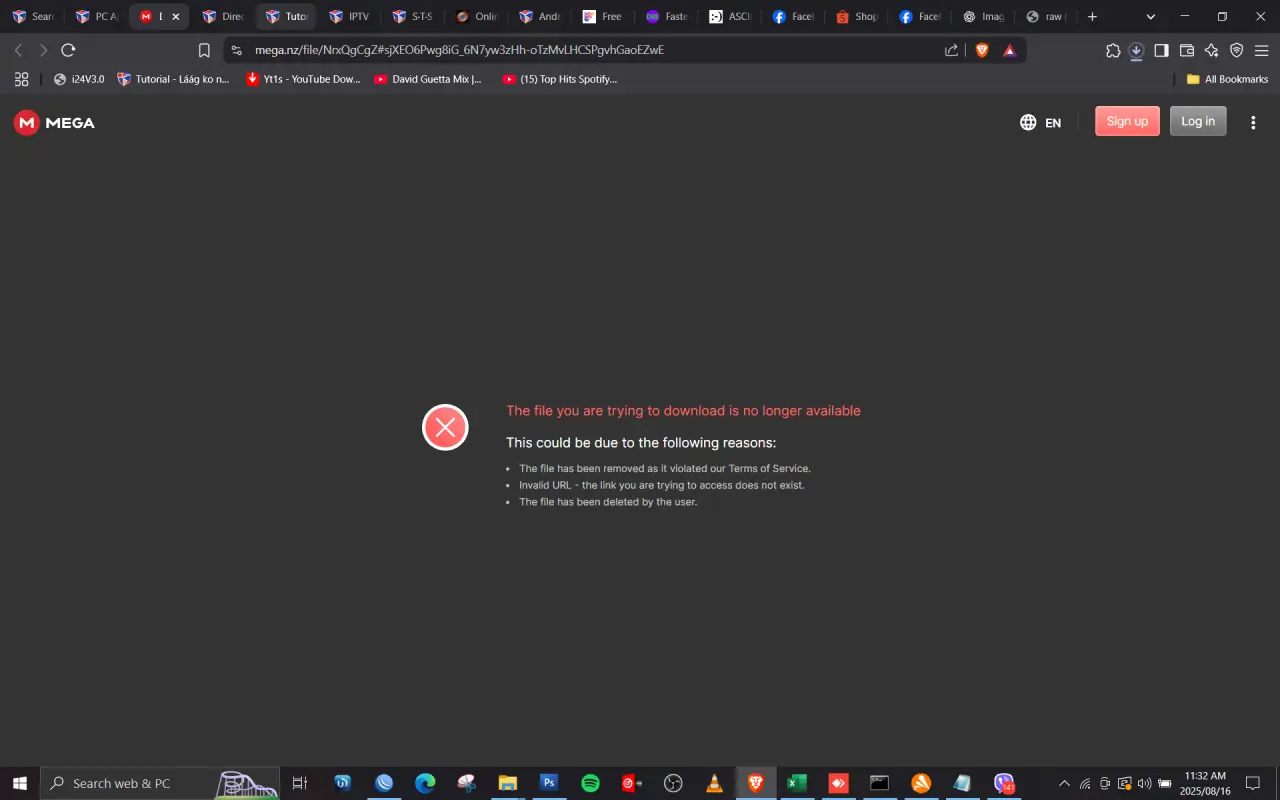The height and width of the screenshot is (800, 1280).
Task: Open the browser hamburger main menu
Action: [x=1262, y=50]
